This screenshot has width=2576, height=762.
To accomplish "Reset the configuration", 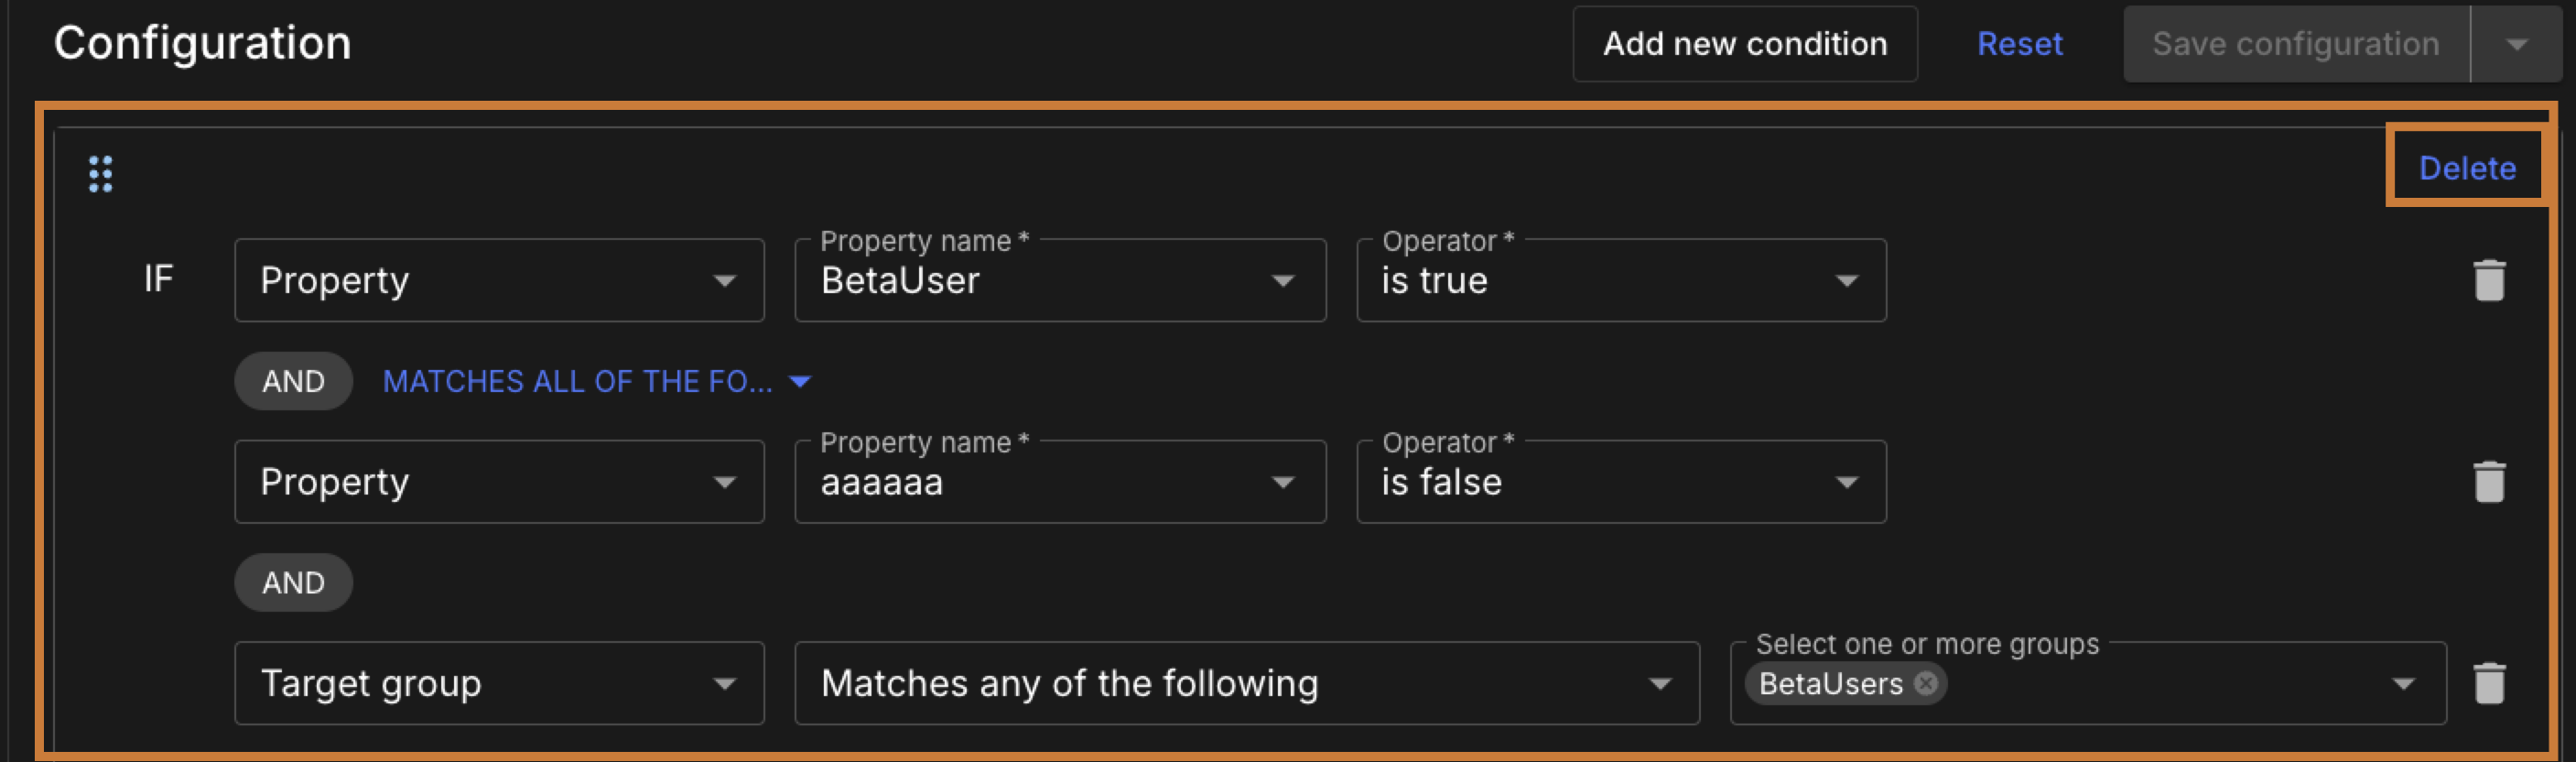I will coord(2020,44).
